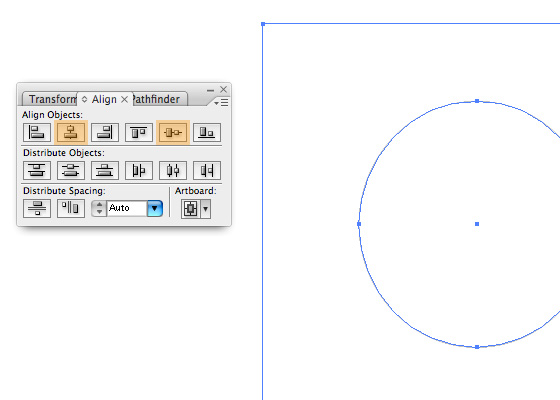The image size is (560, 400).
Task: Select Horizontal Align Center icon
Action: (71, 132)
